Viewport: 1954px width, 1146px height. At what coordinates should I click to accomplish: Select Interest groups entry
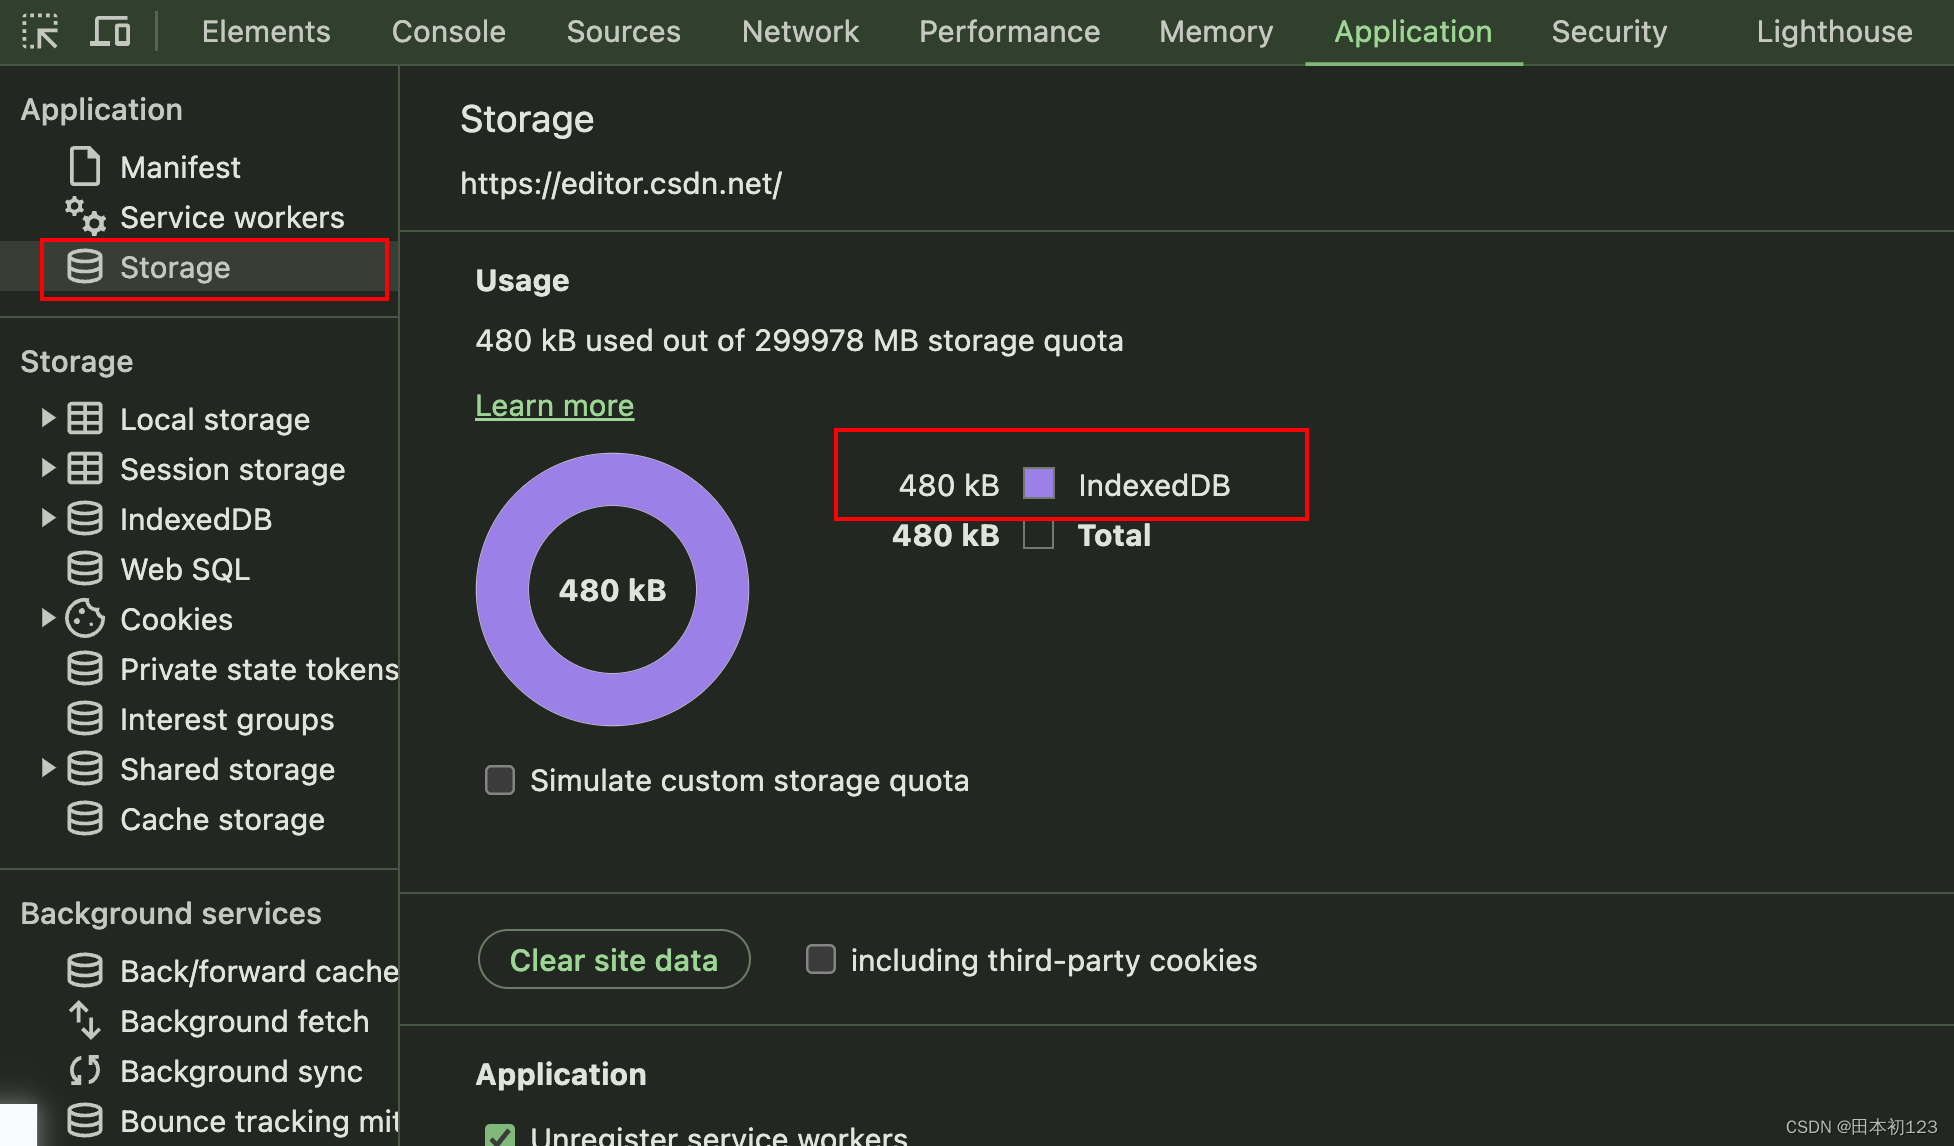tap(227, 719)
